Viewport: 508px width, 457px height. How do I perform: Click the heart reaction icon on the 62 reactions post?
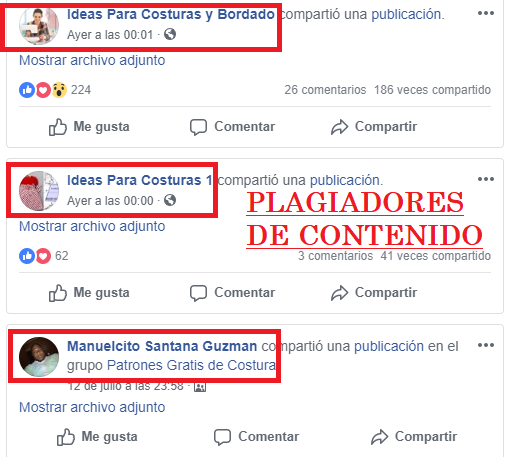click(43, 256)
